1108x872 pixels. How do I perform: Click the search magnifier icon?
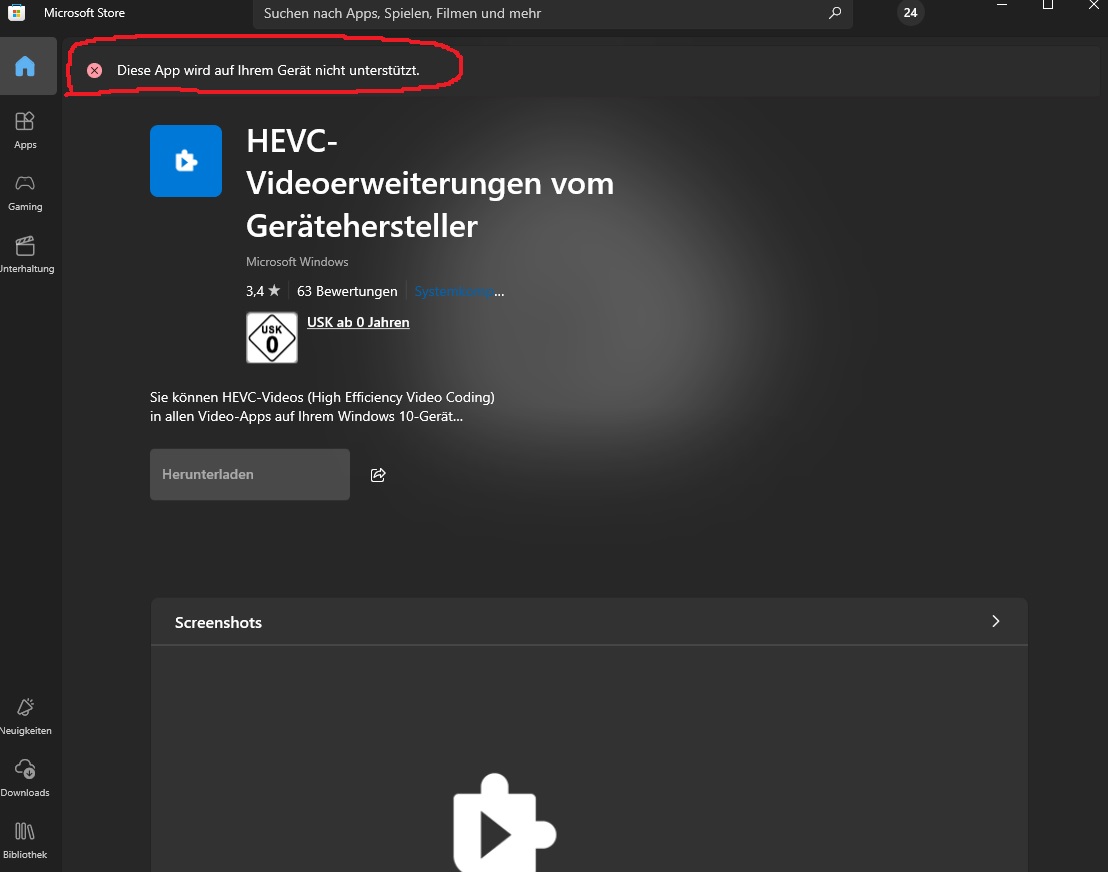pos(835,13)
